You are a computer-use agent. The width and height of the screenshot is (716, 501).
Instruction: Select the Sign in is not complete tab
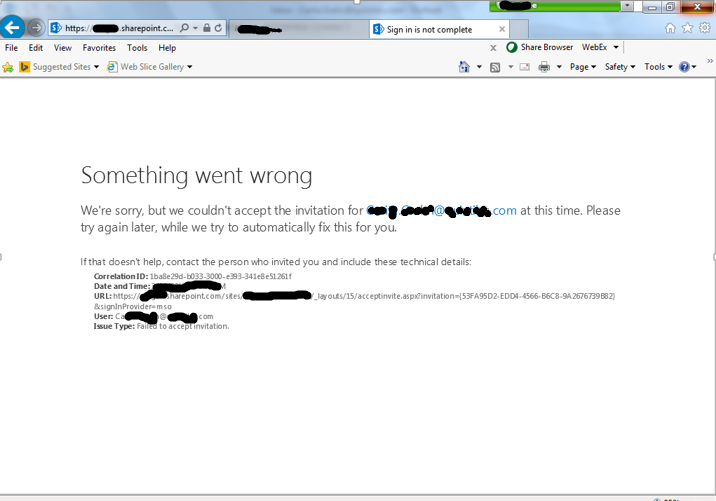point(439,29)
